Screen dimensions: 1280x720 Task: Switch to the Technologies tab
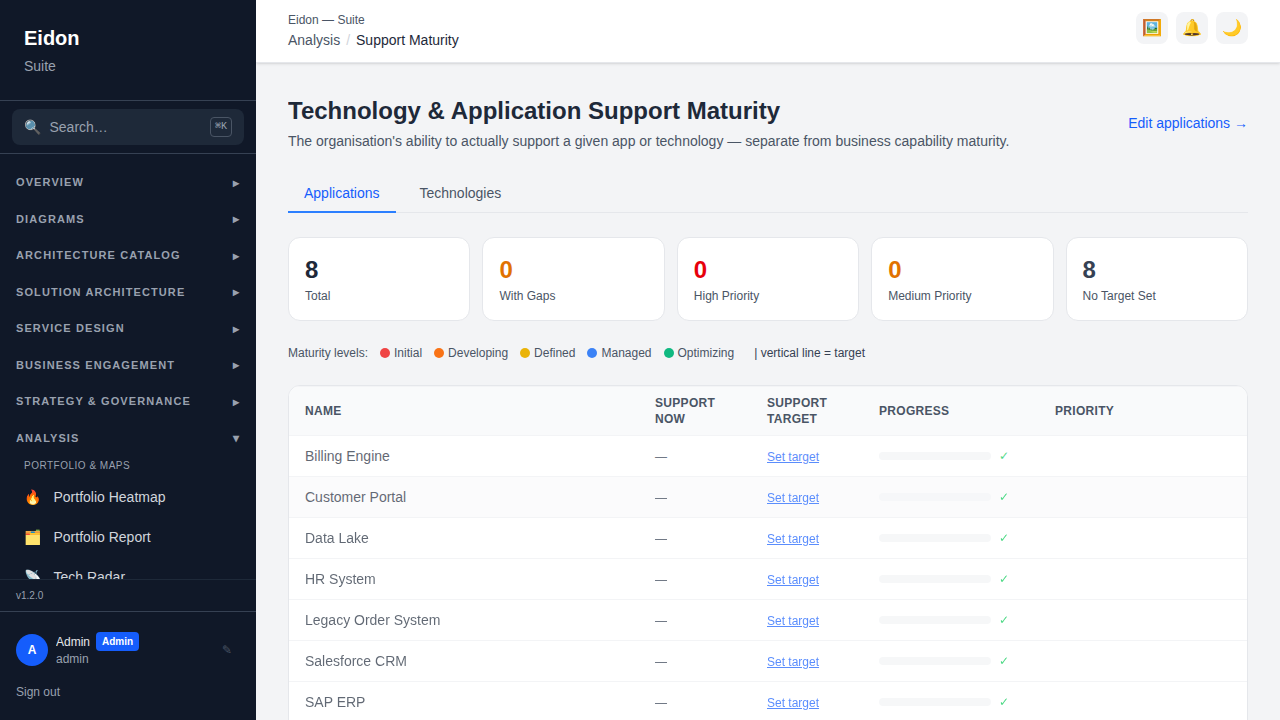click(460, 193)
